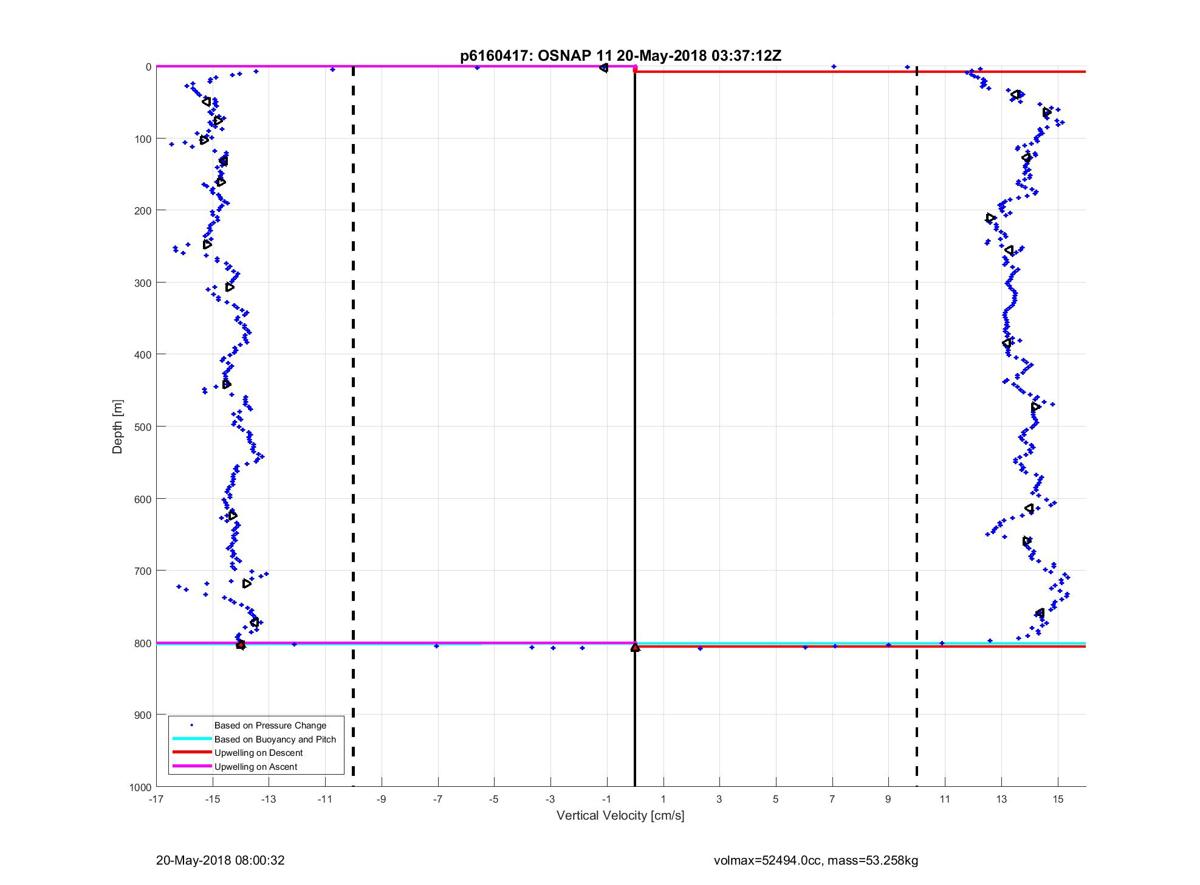Click depth tick label '0'

148,67
